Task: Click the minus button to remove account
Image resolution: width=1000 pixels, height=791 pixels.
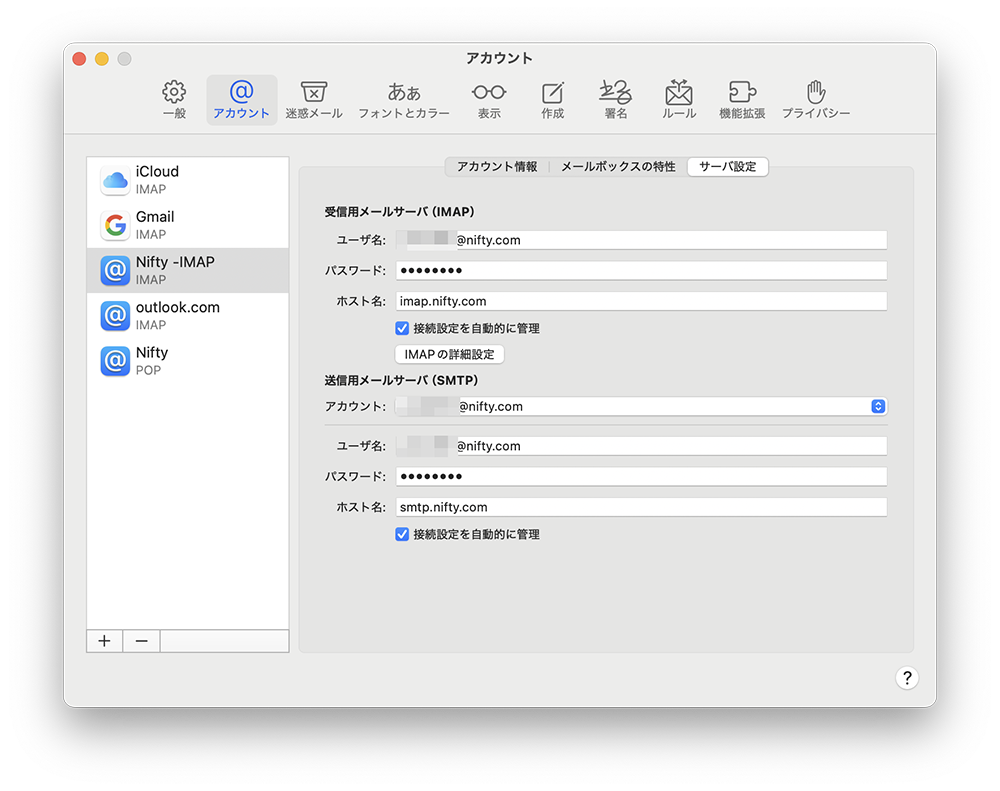Action: [141, 641]
